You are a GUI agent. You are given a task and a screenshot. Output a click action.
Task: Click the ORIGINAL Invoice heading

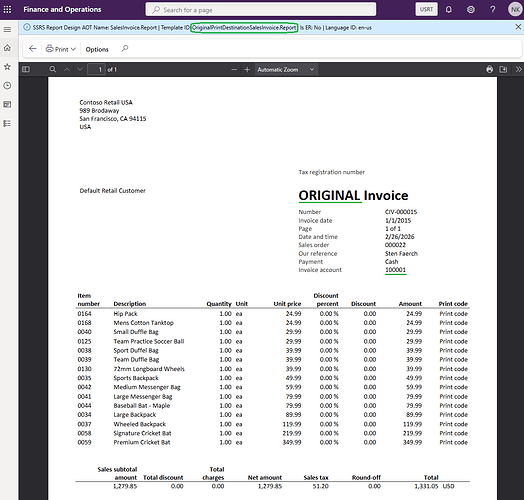[353, 196]
